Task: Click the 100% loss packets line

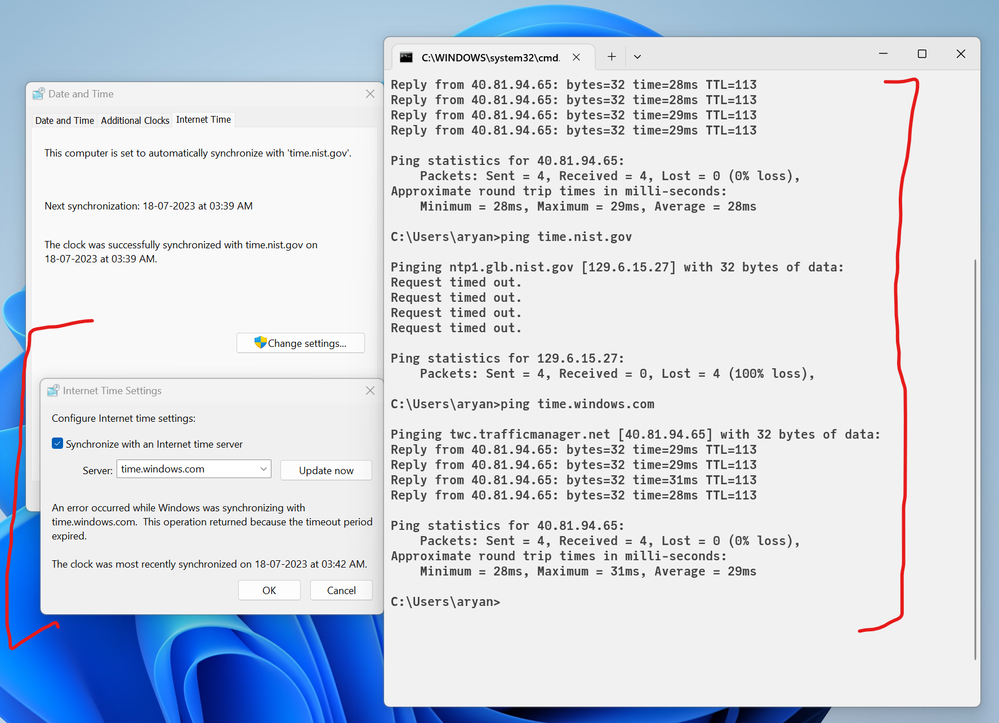Action: tap(617, 373)
